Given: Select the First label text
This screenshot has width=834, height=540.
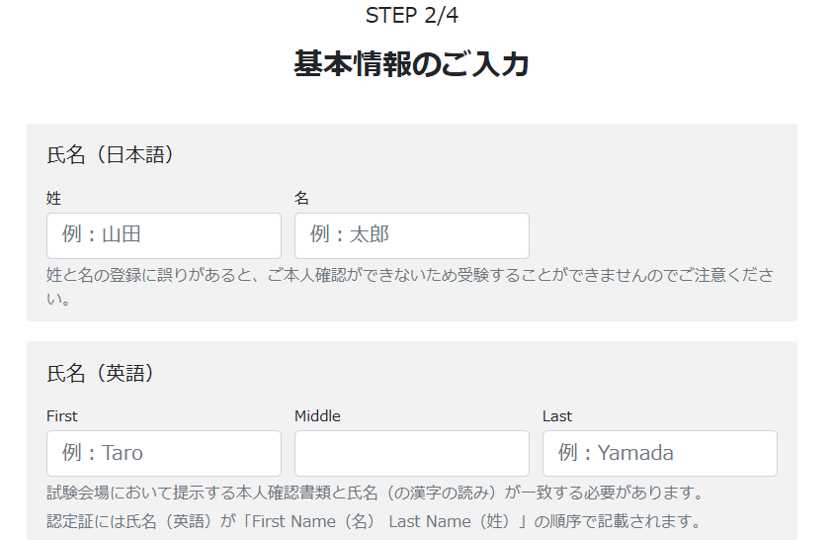Looking at the screenshot, I should 62,416.
